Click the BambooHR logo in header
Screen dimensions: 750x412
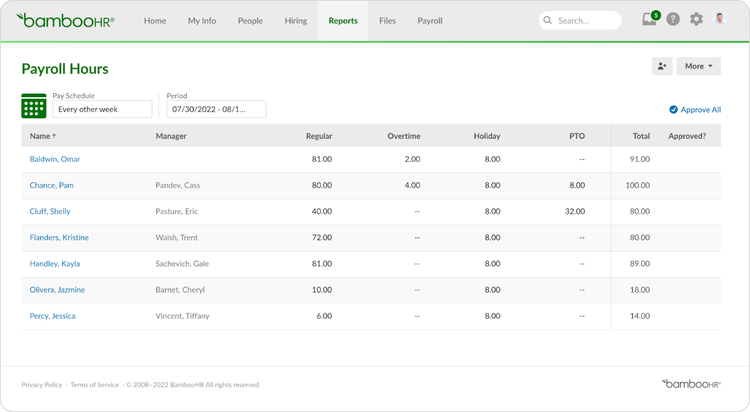[65, 21]
